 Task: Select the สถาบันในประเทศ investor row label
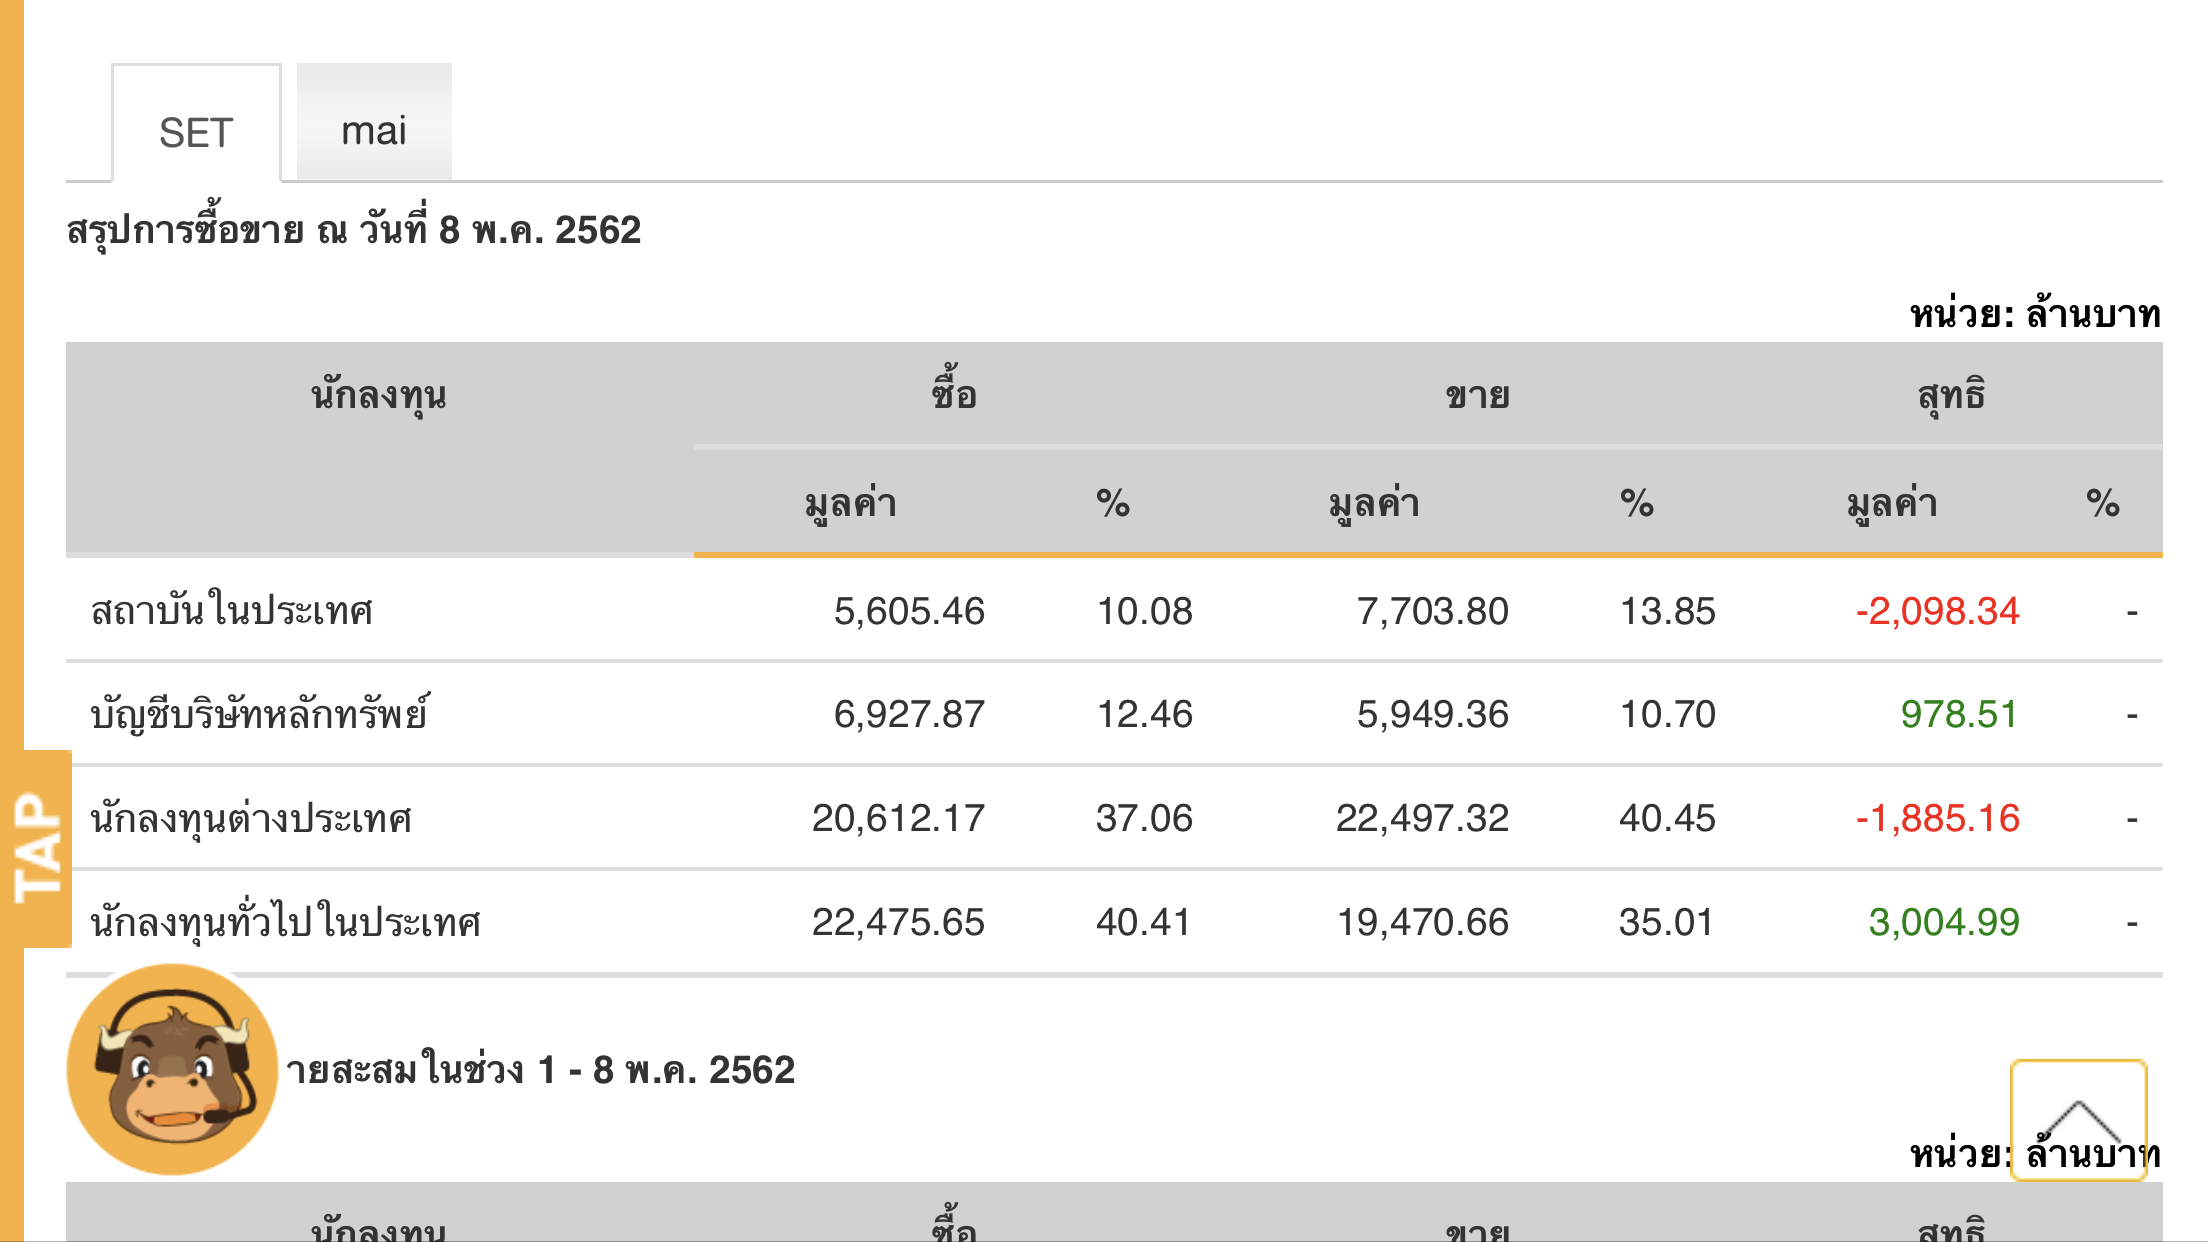point(232,611)
